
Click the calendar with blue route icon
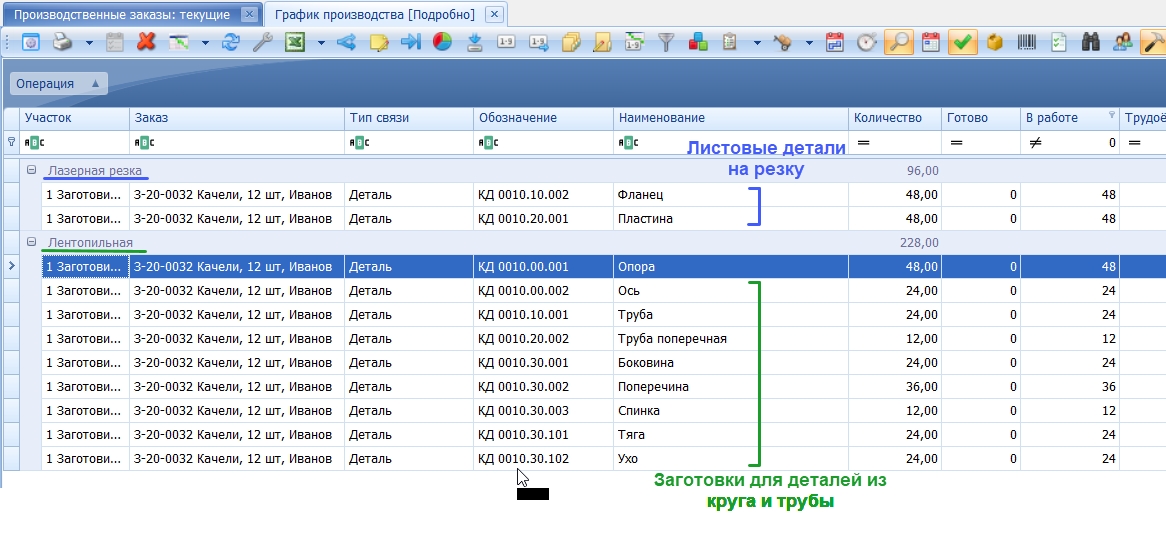834,43
